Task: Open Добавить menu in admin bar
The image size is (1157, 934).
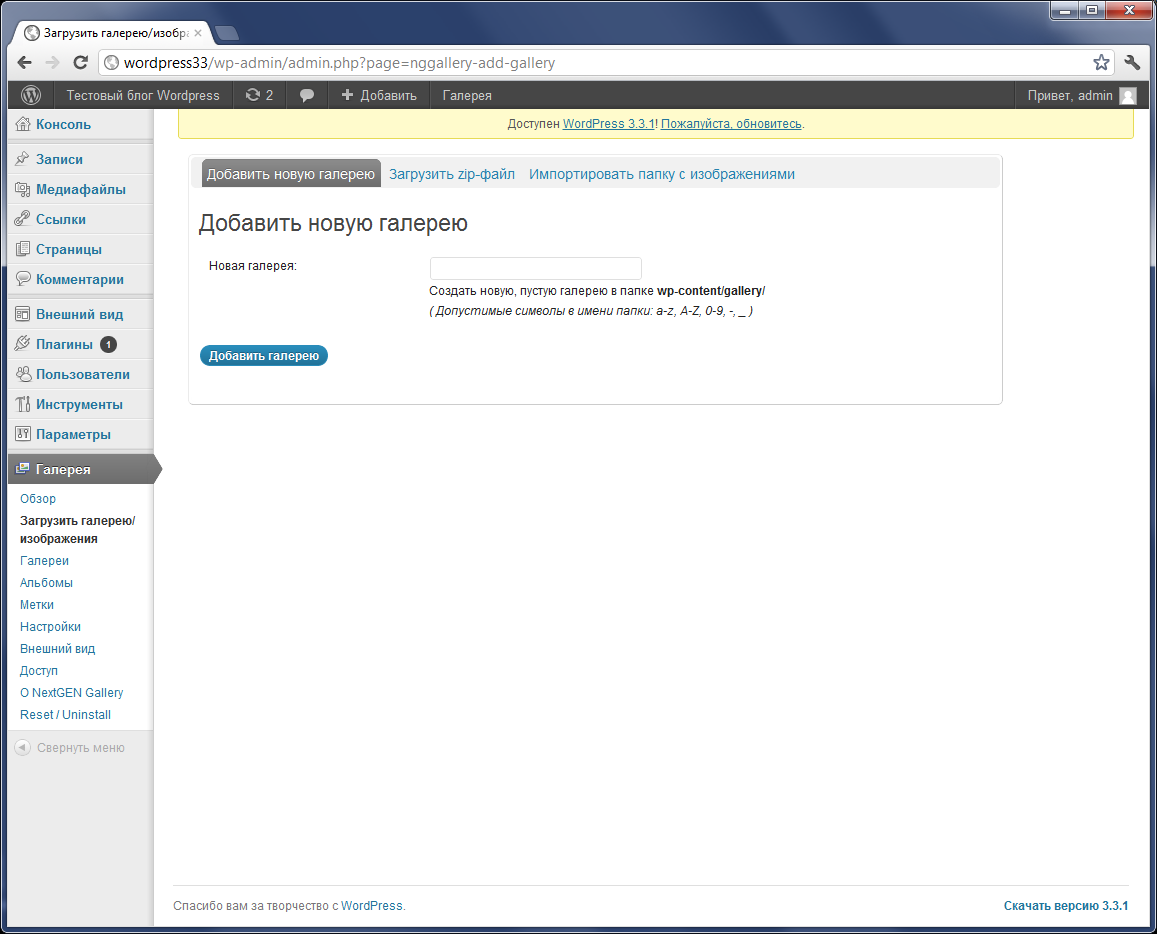Action: click(x=379, y=95)
